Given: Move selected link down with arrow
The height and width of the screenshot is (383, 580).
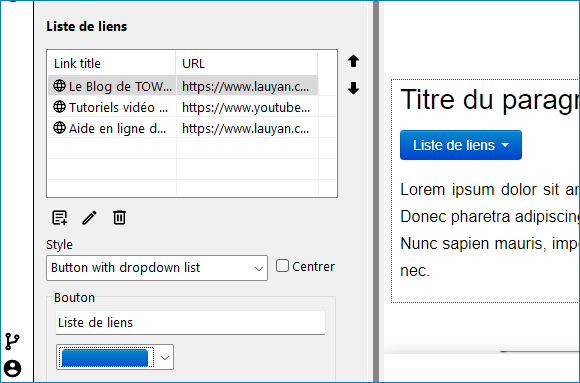Looking at the screenshot, I should pos(353,88).
